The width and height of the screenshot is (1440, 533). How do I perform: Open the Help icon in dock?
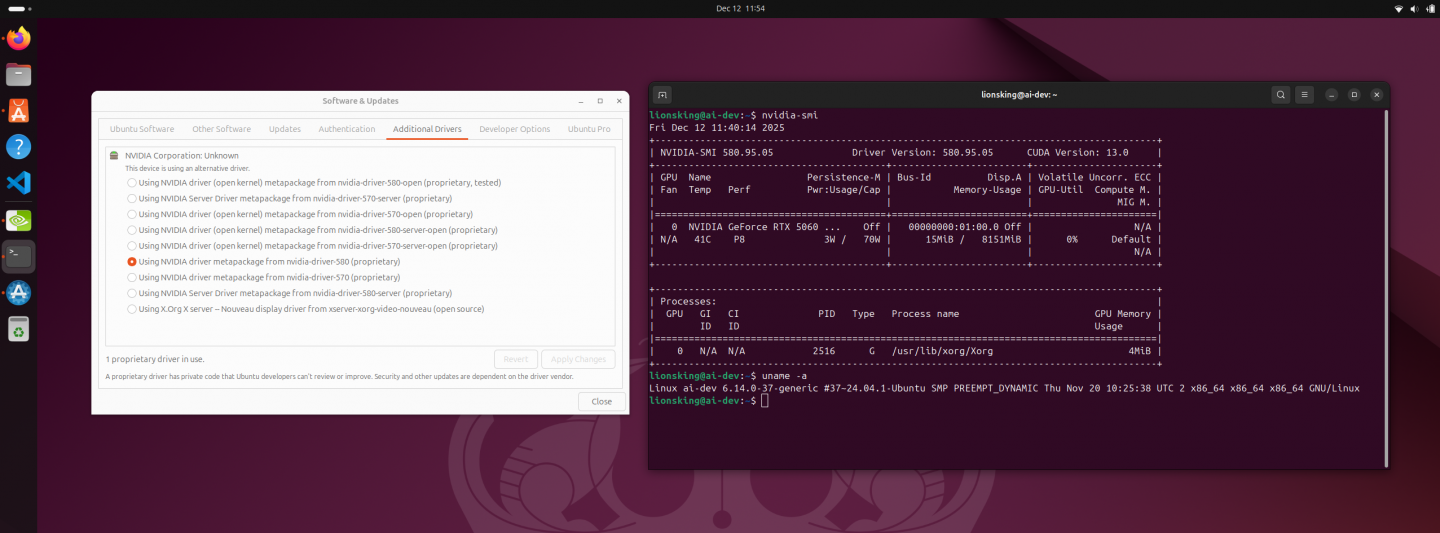coord(19,147)
